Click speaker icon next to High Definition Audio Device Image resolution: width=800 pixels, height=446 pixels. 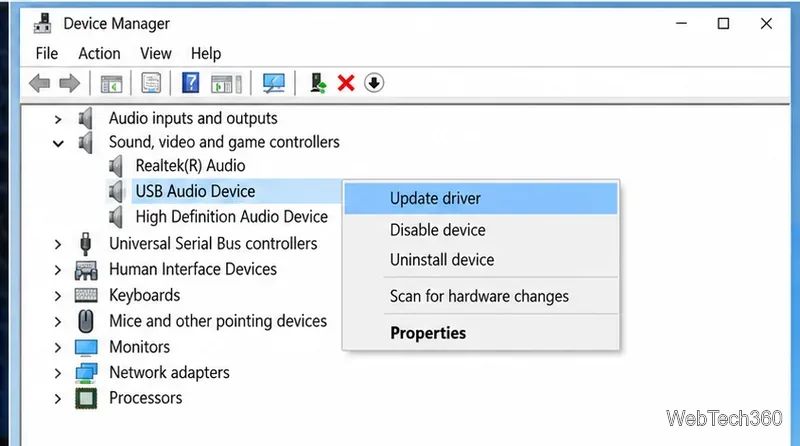(x=116, y=217)
